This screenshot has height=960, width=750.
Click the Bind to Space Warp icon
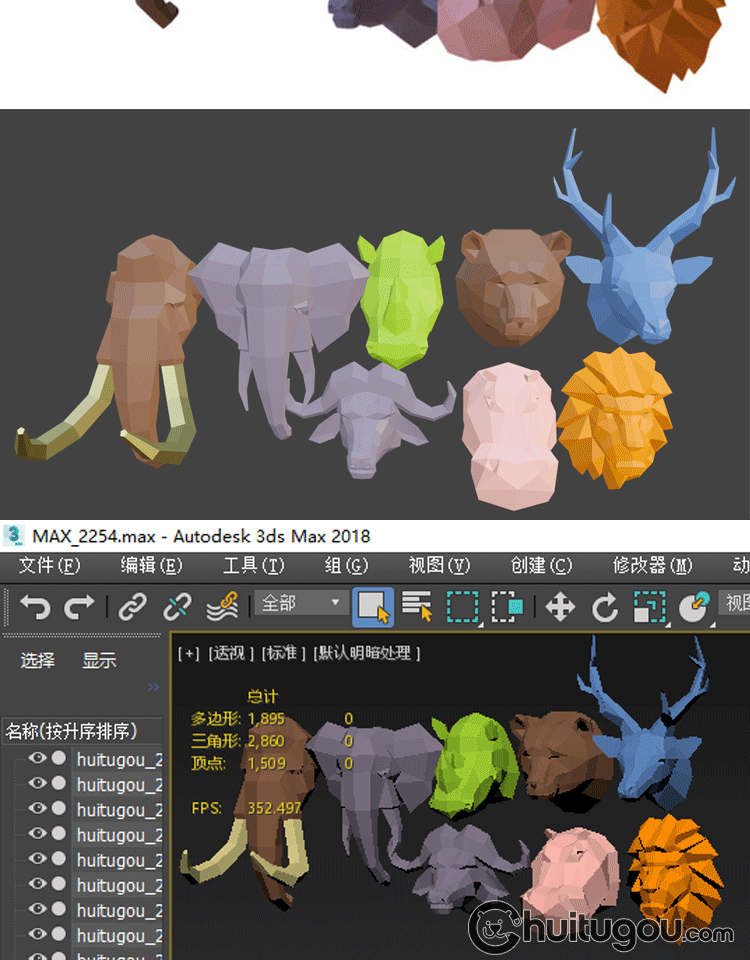[x=221, y=606]
